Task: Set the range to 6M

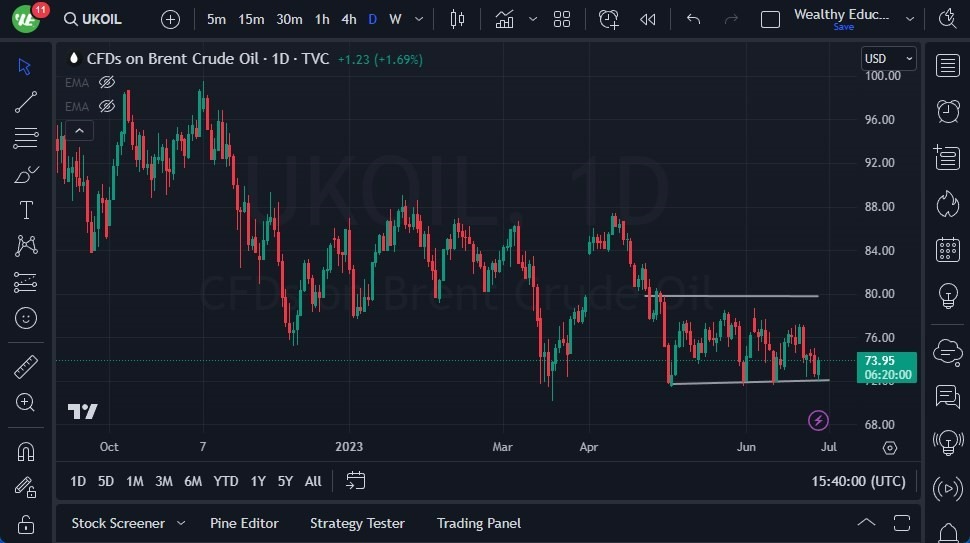Action: [193, 481]
